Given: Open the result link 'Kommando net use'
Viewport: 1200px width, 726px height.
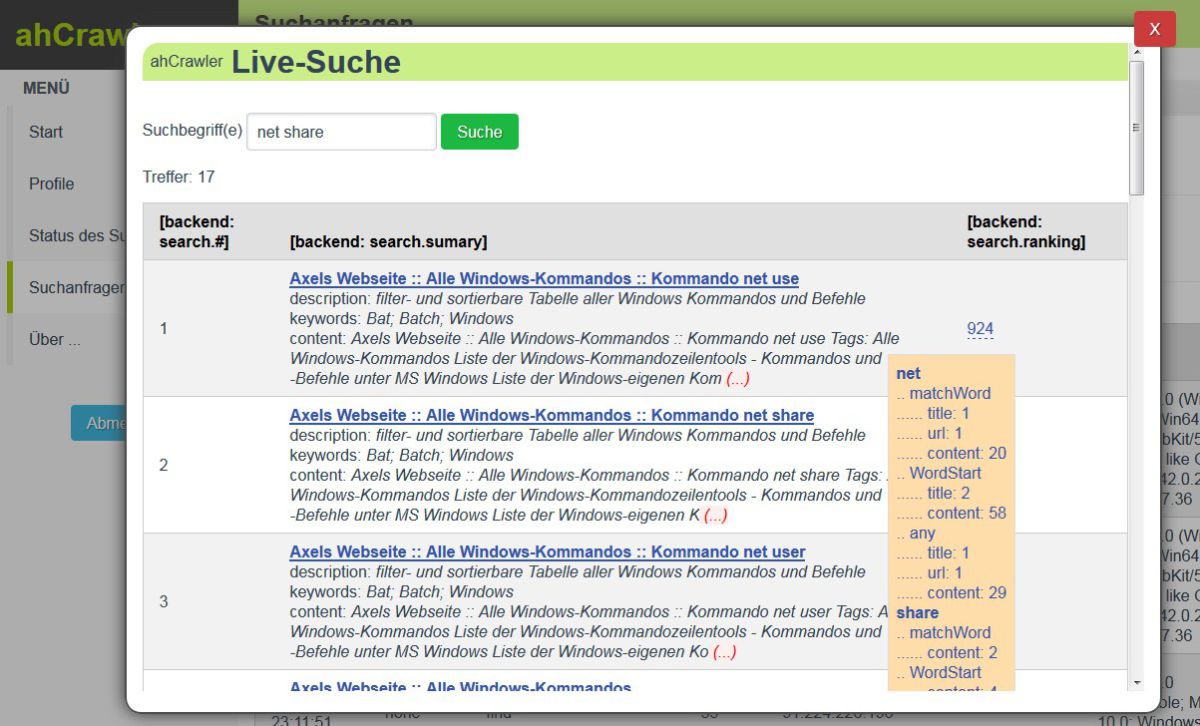Looking at the screenshot, I should click(544, 279).
